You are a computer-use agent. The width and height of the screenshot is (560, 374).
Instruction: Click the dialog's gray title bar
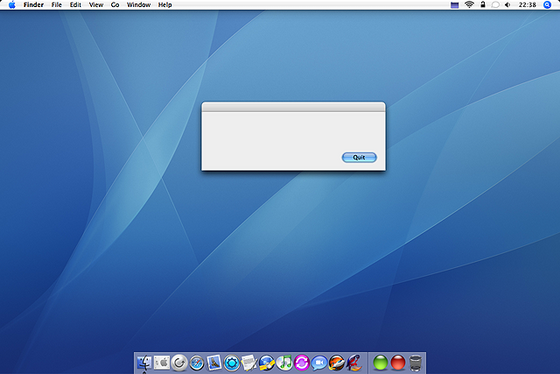click(294, 107)
